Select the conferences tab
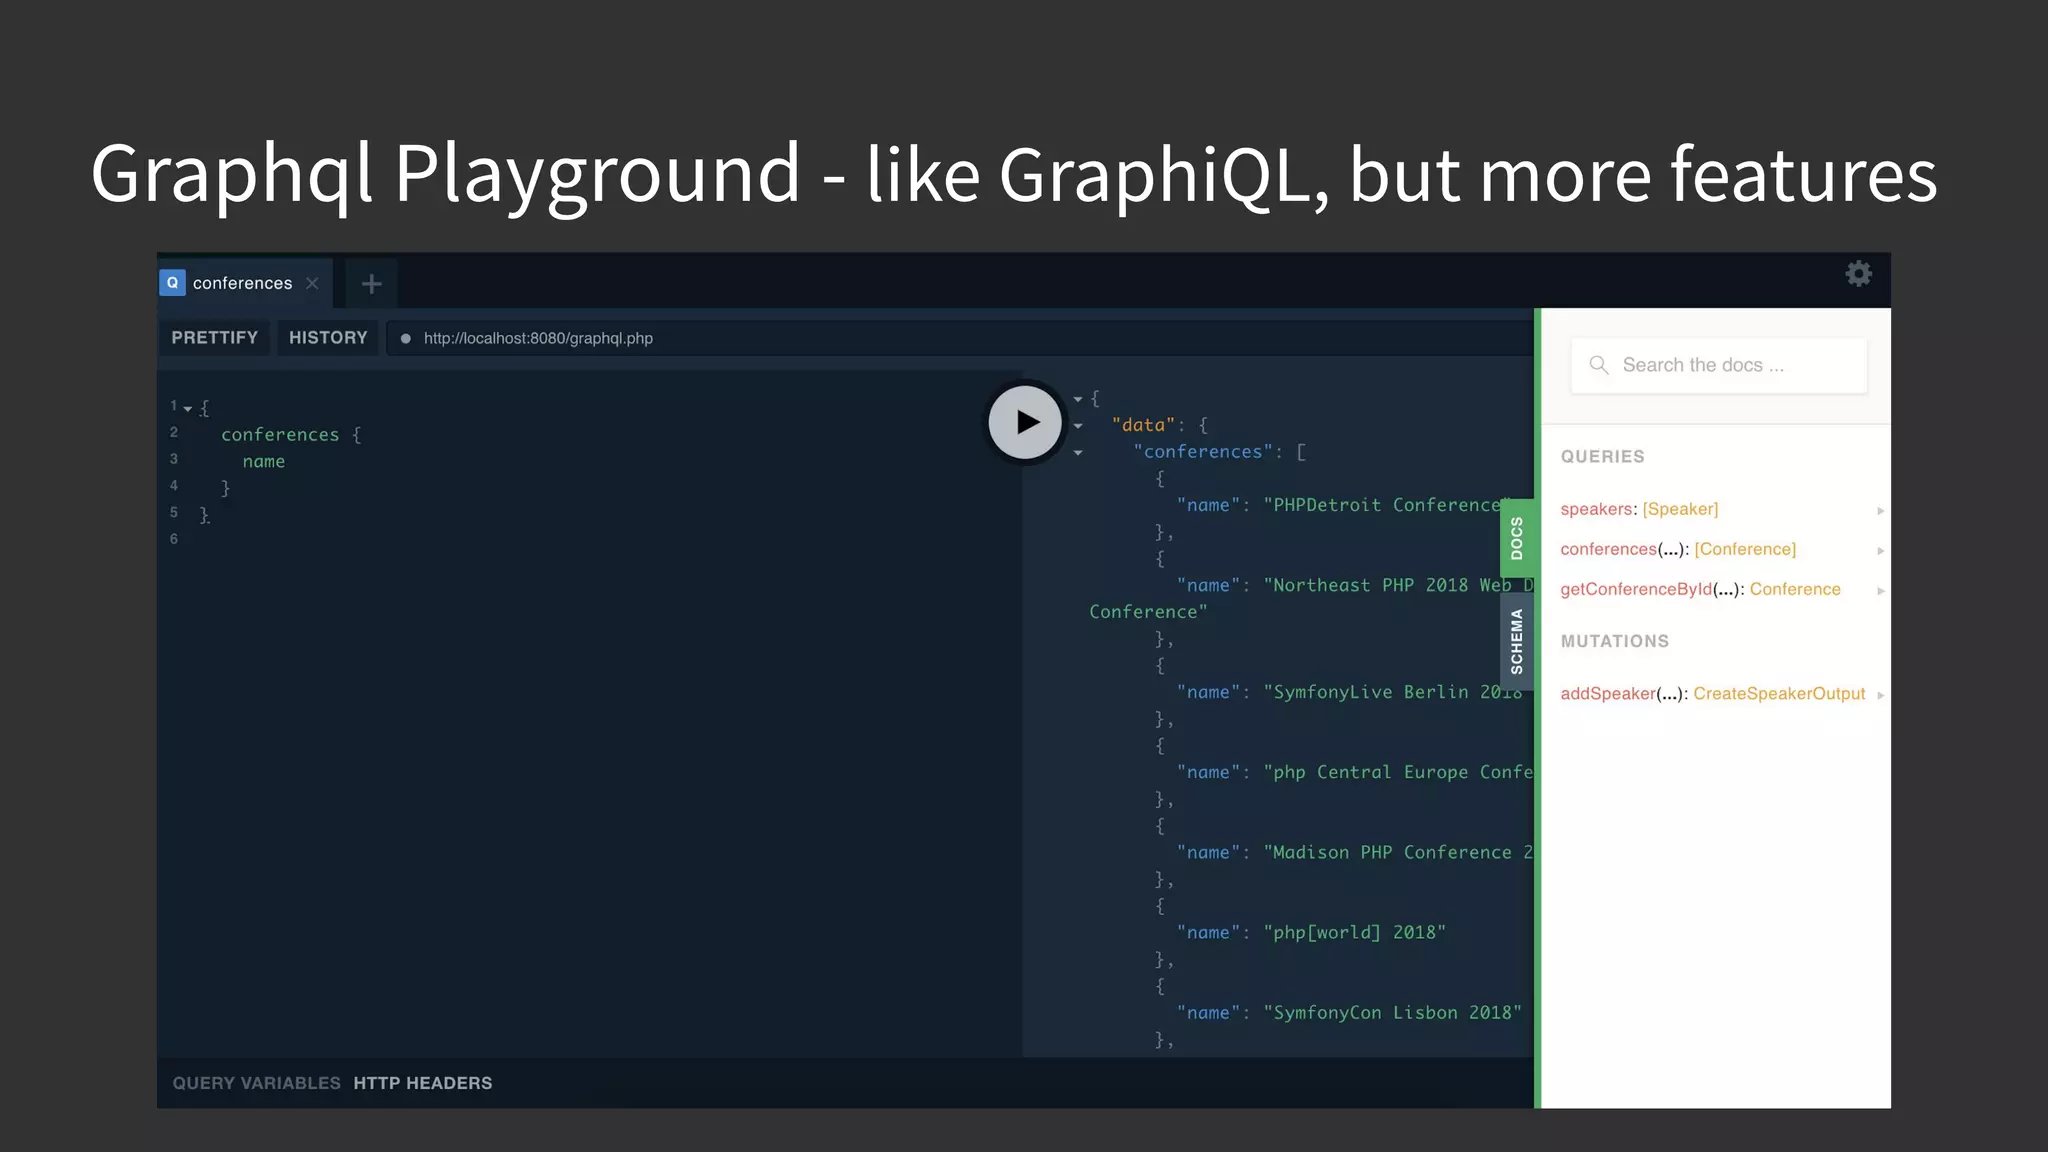The width and height of the screenshot is (2048, 1152). [242, 283]
